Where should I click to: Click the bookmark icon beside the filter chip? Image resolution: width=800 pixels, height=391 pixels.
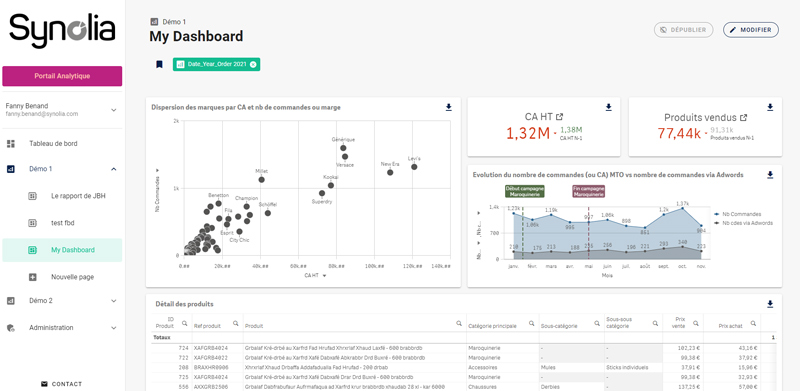click(159, 64)
